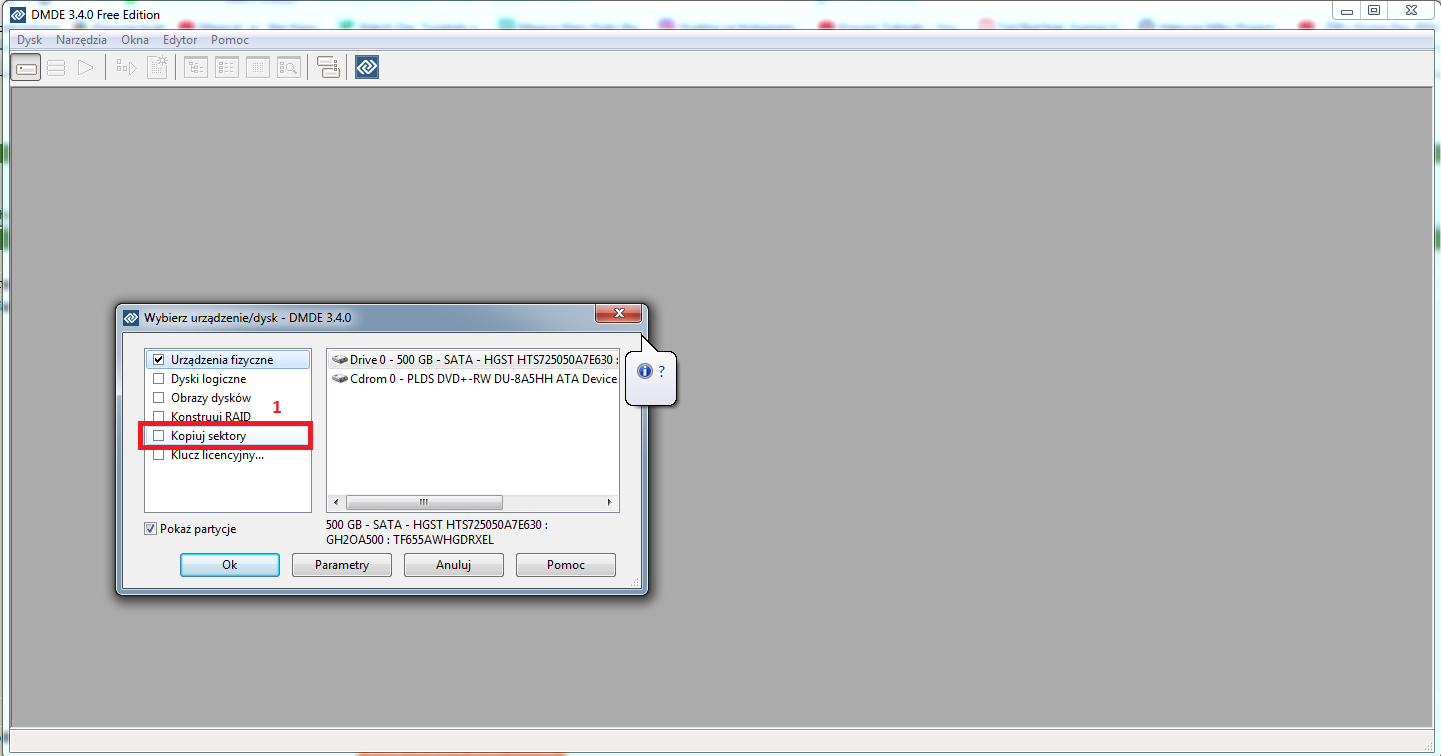Viewport: 1441px width, 756px height.
Task: Close the DMDE main window
Action: (x=1411, y=10)
